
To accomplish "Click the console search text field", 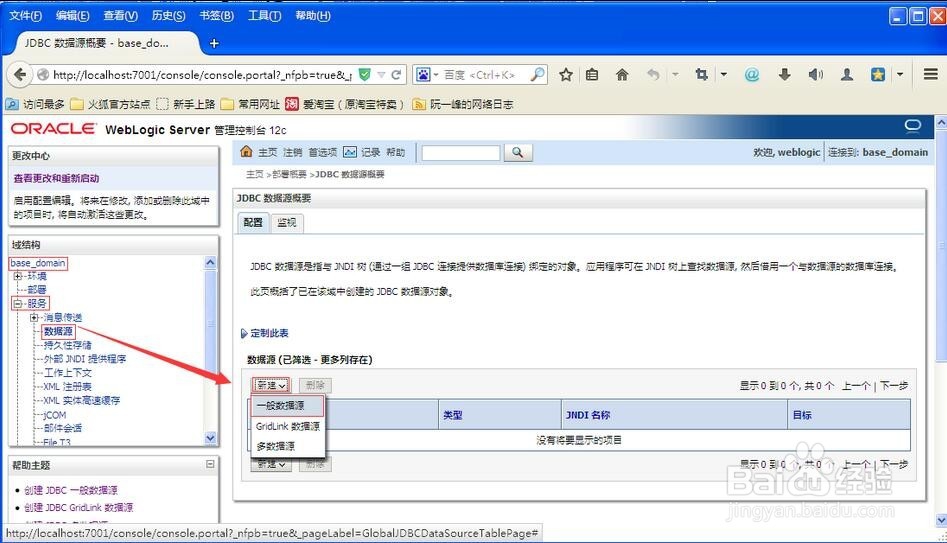I will click(461, 152).
